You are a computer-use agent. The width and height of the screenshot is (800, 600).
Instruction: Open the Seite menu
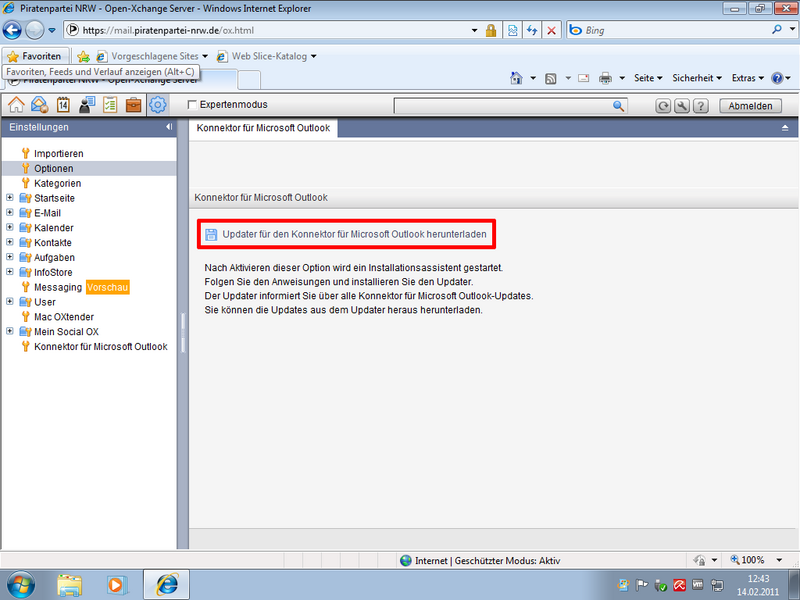(648, 78)
